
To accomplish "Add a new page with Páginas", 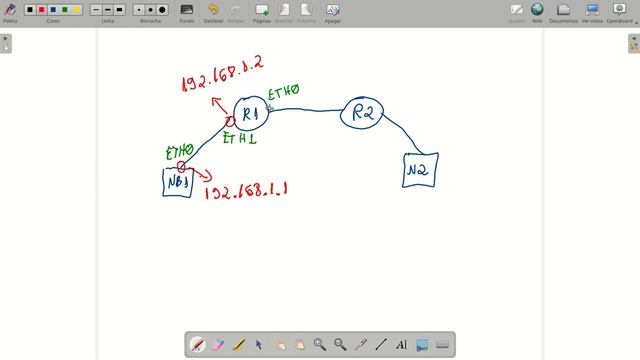I will pos(262,12).
